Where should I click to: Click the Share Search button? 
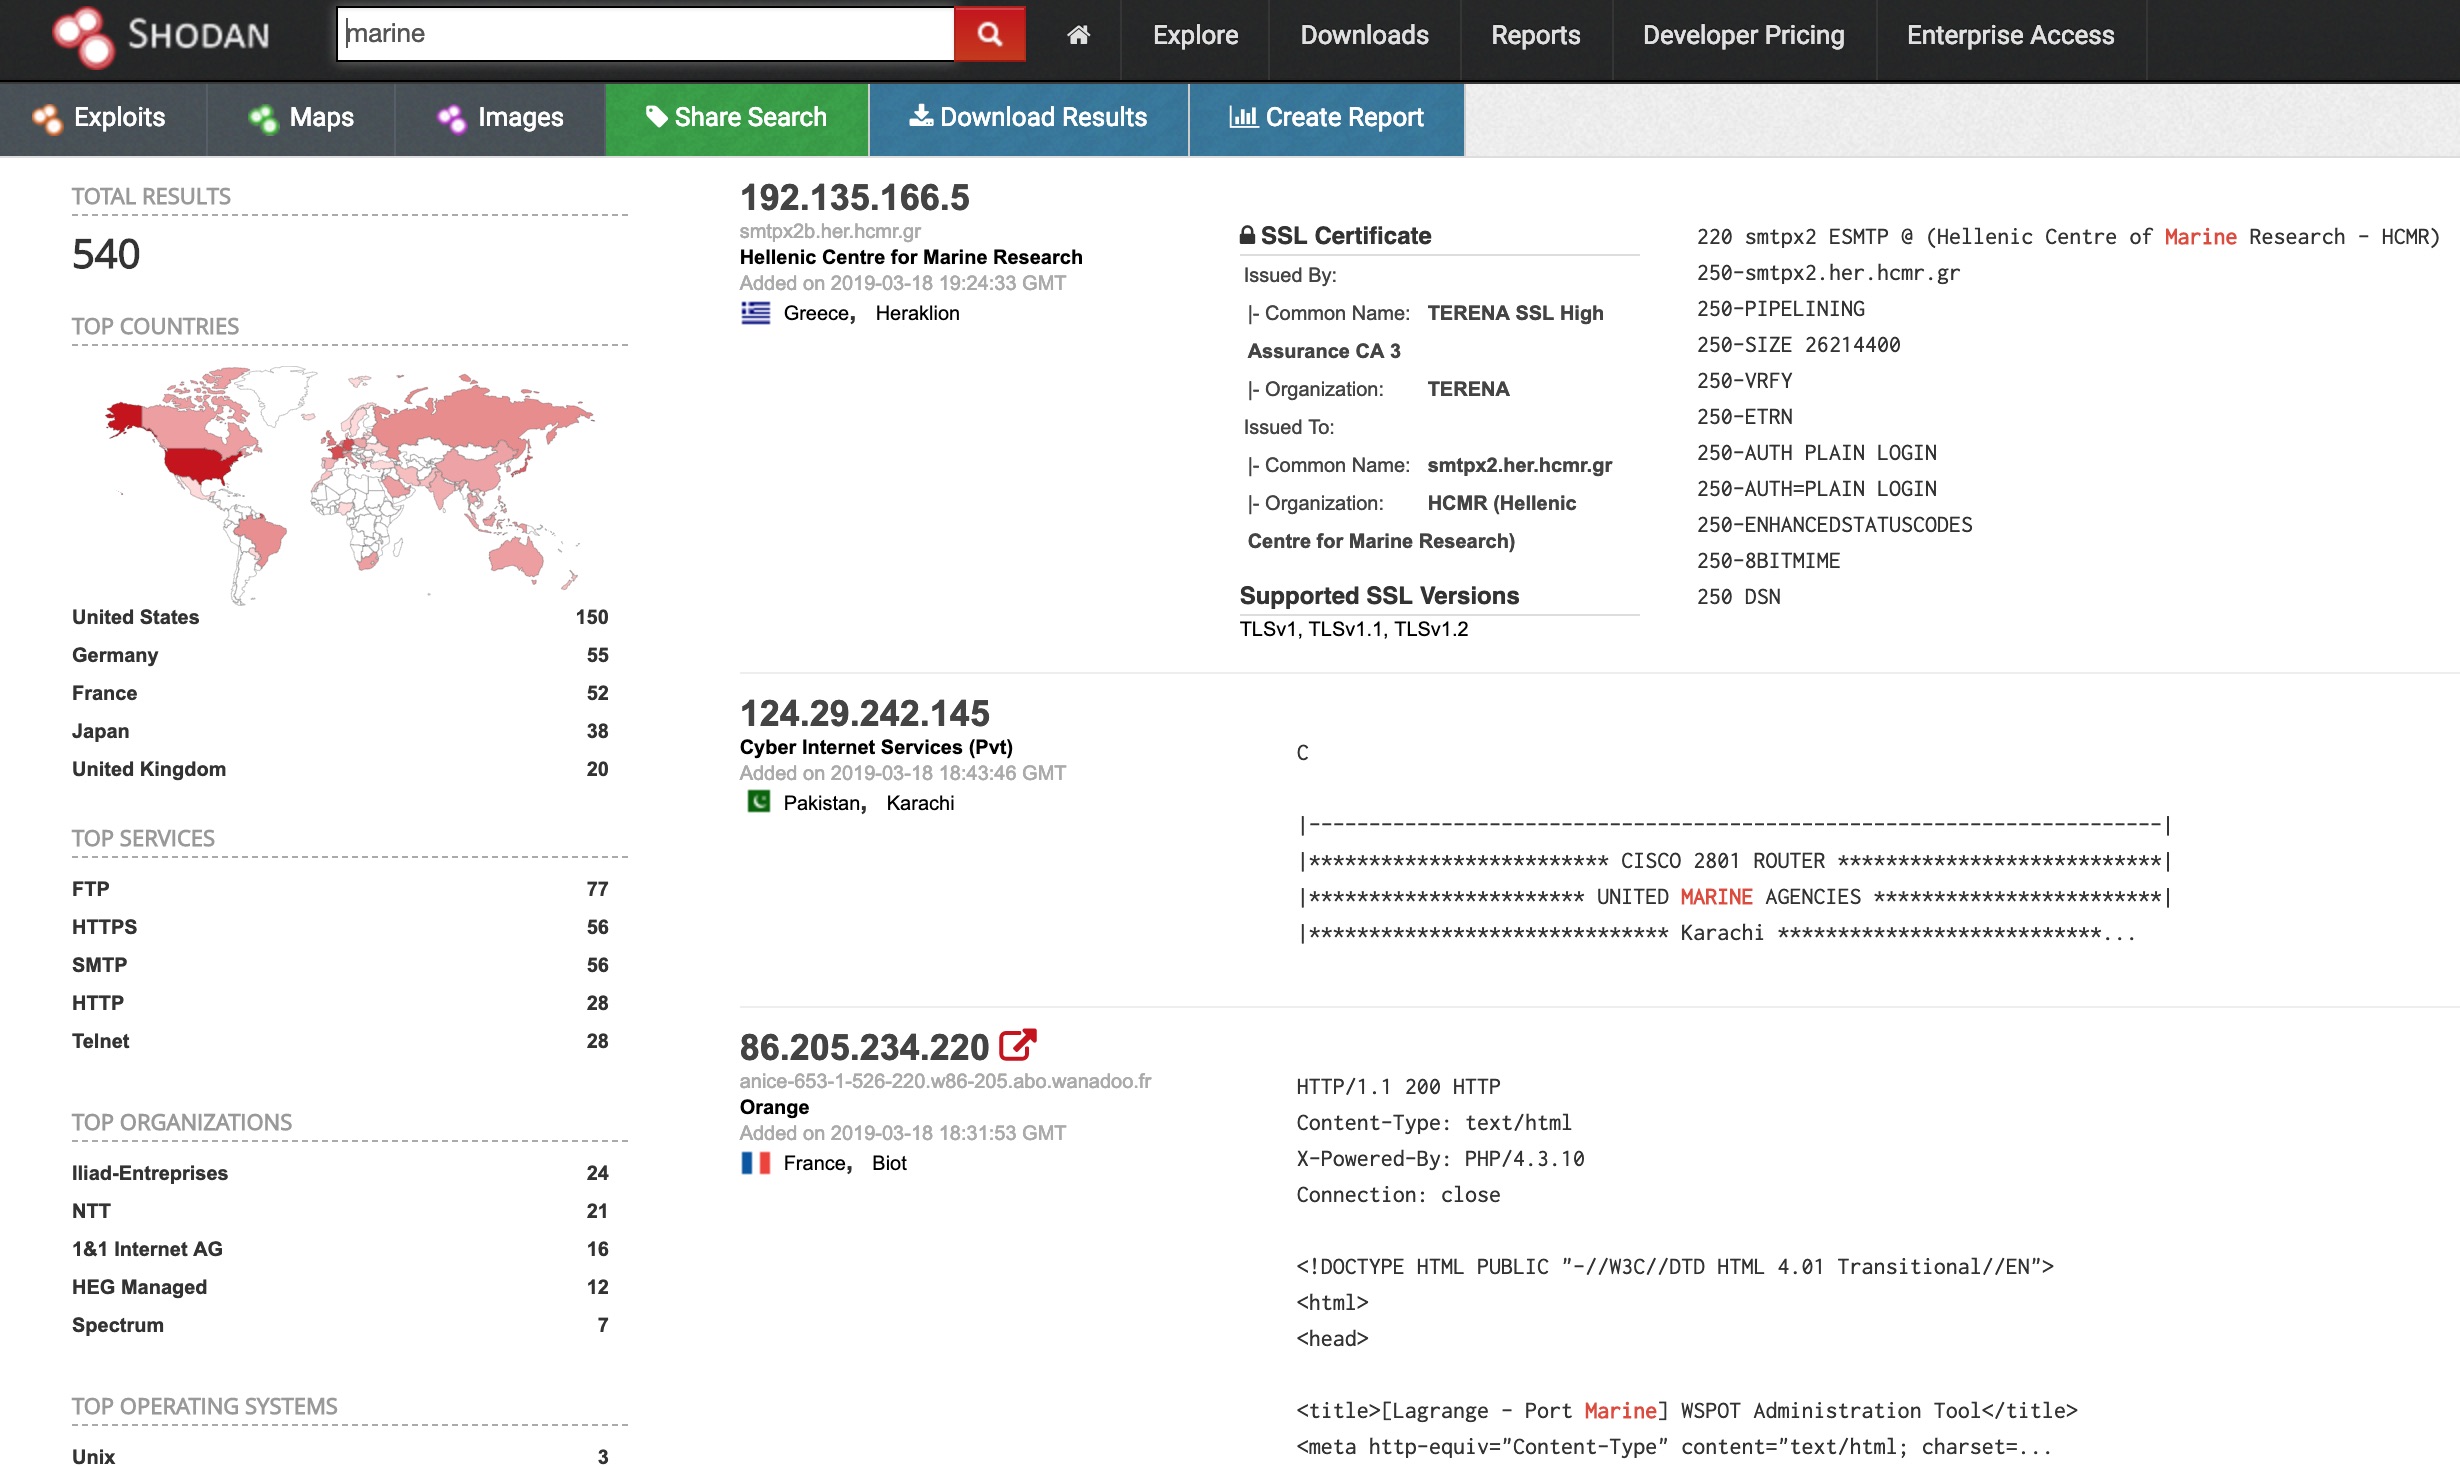(736, 118)
